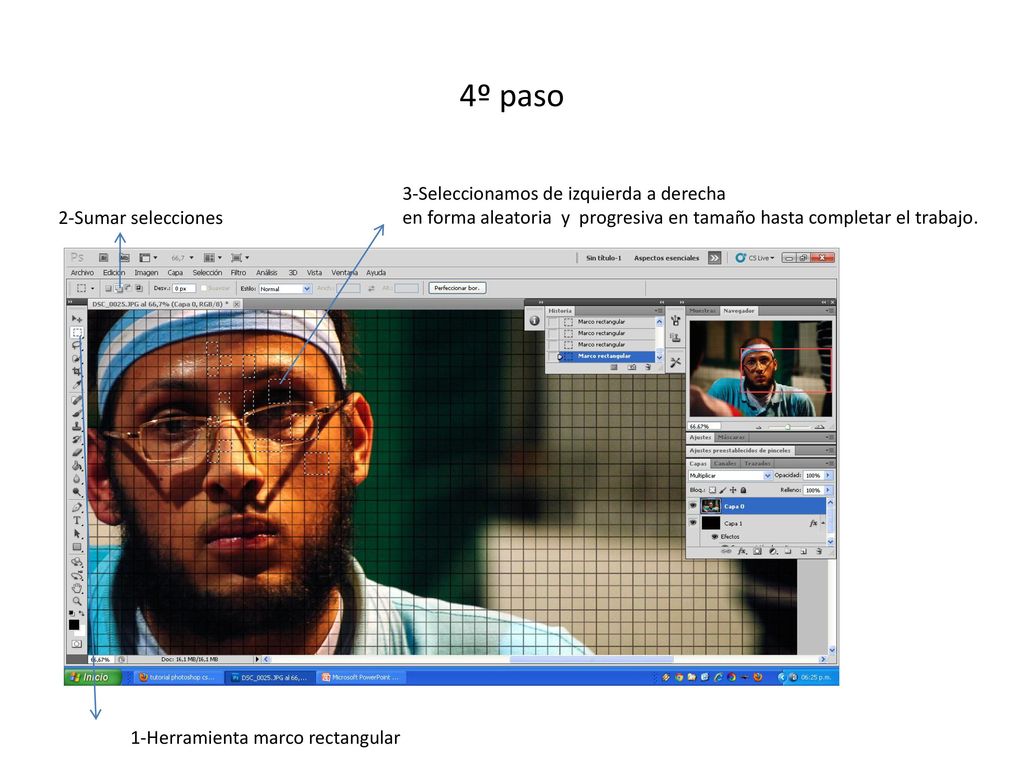Enable Intersect with selection mode
Screen dimensions: 1024x768
pos(138,288)
